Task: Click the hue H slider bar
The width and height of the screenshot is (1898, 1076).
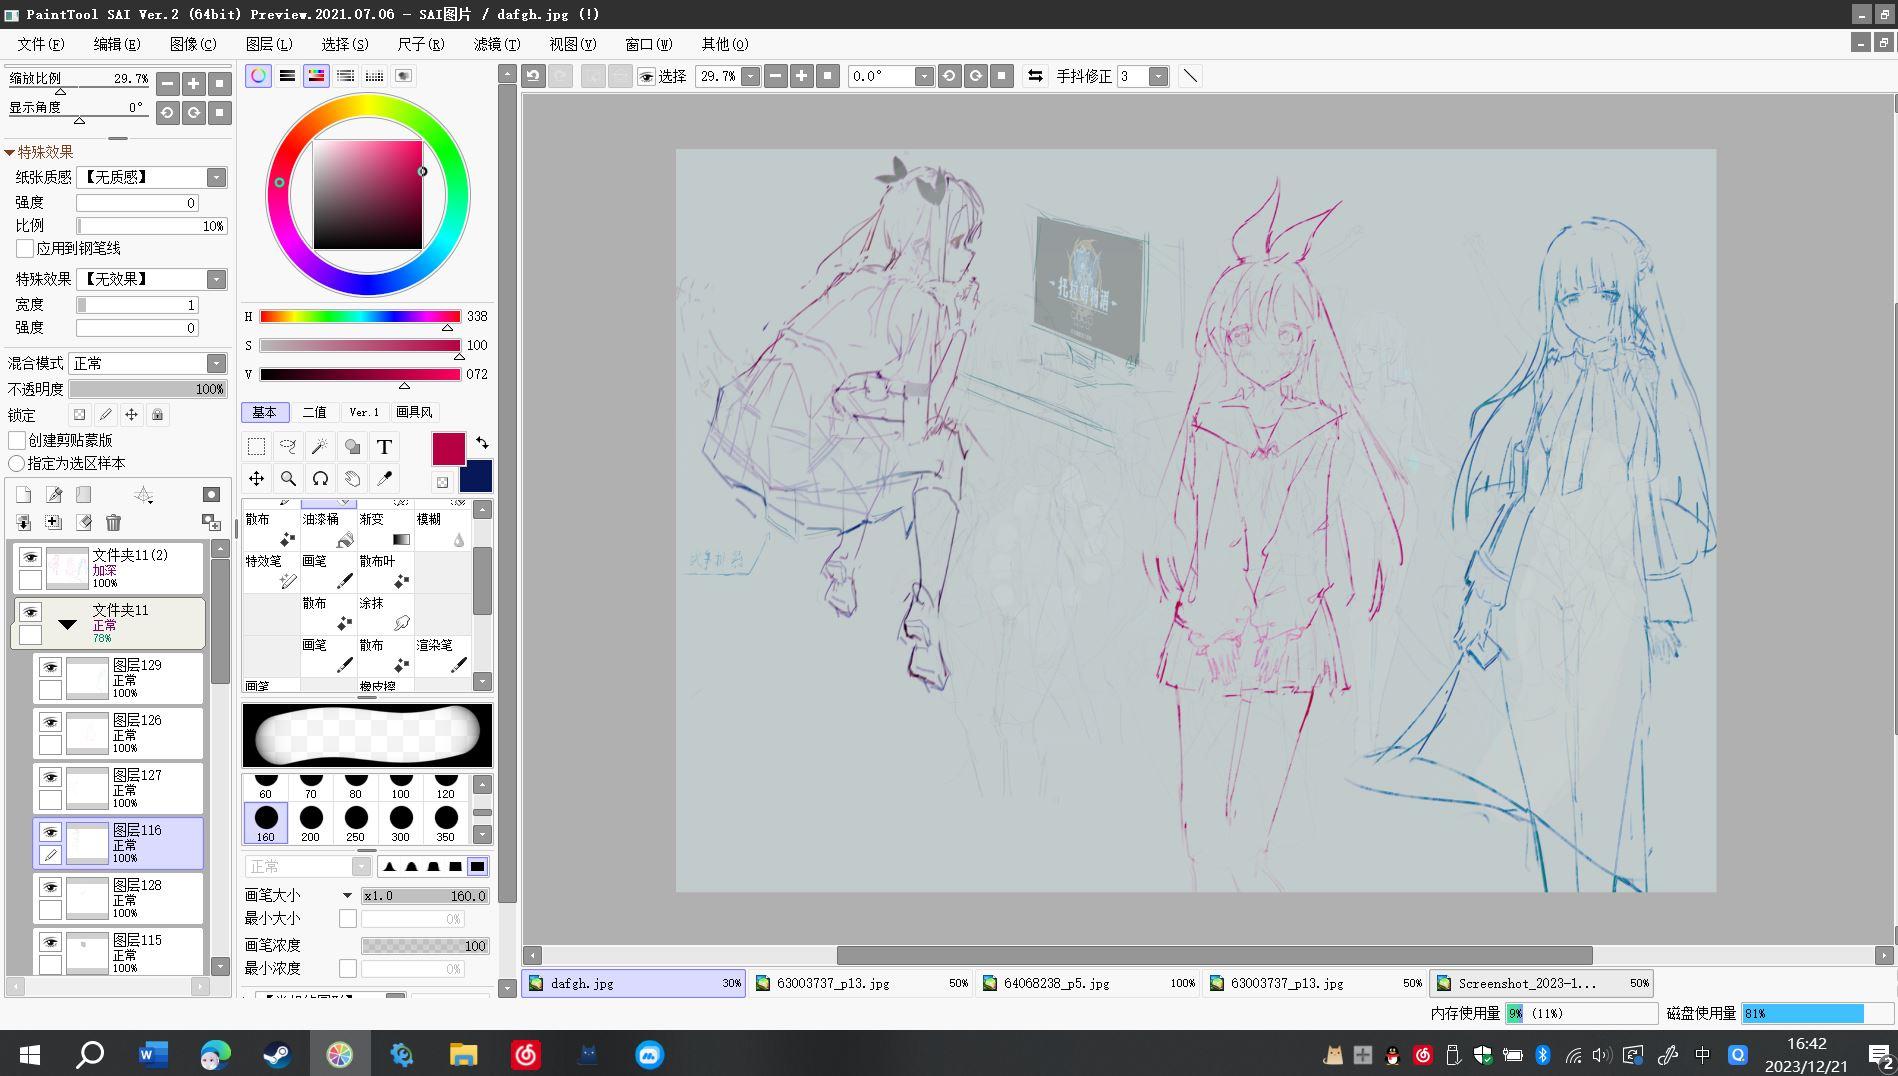Action: [x=360, y=317]
